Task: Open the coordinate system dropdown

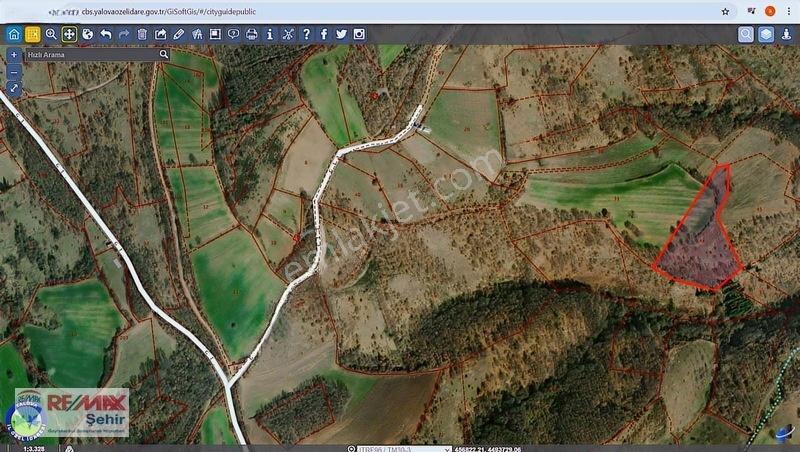Action: tap(404, 449)
